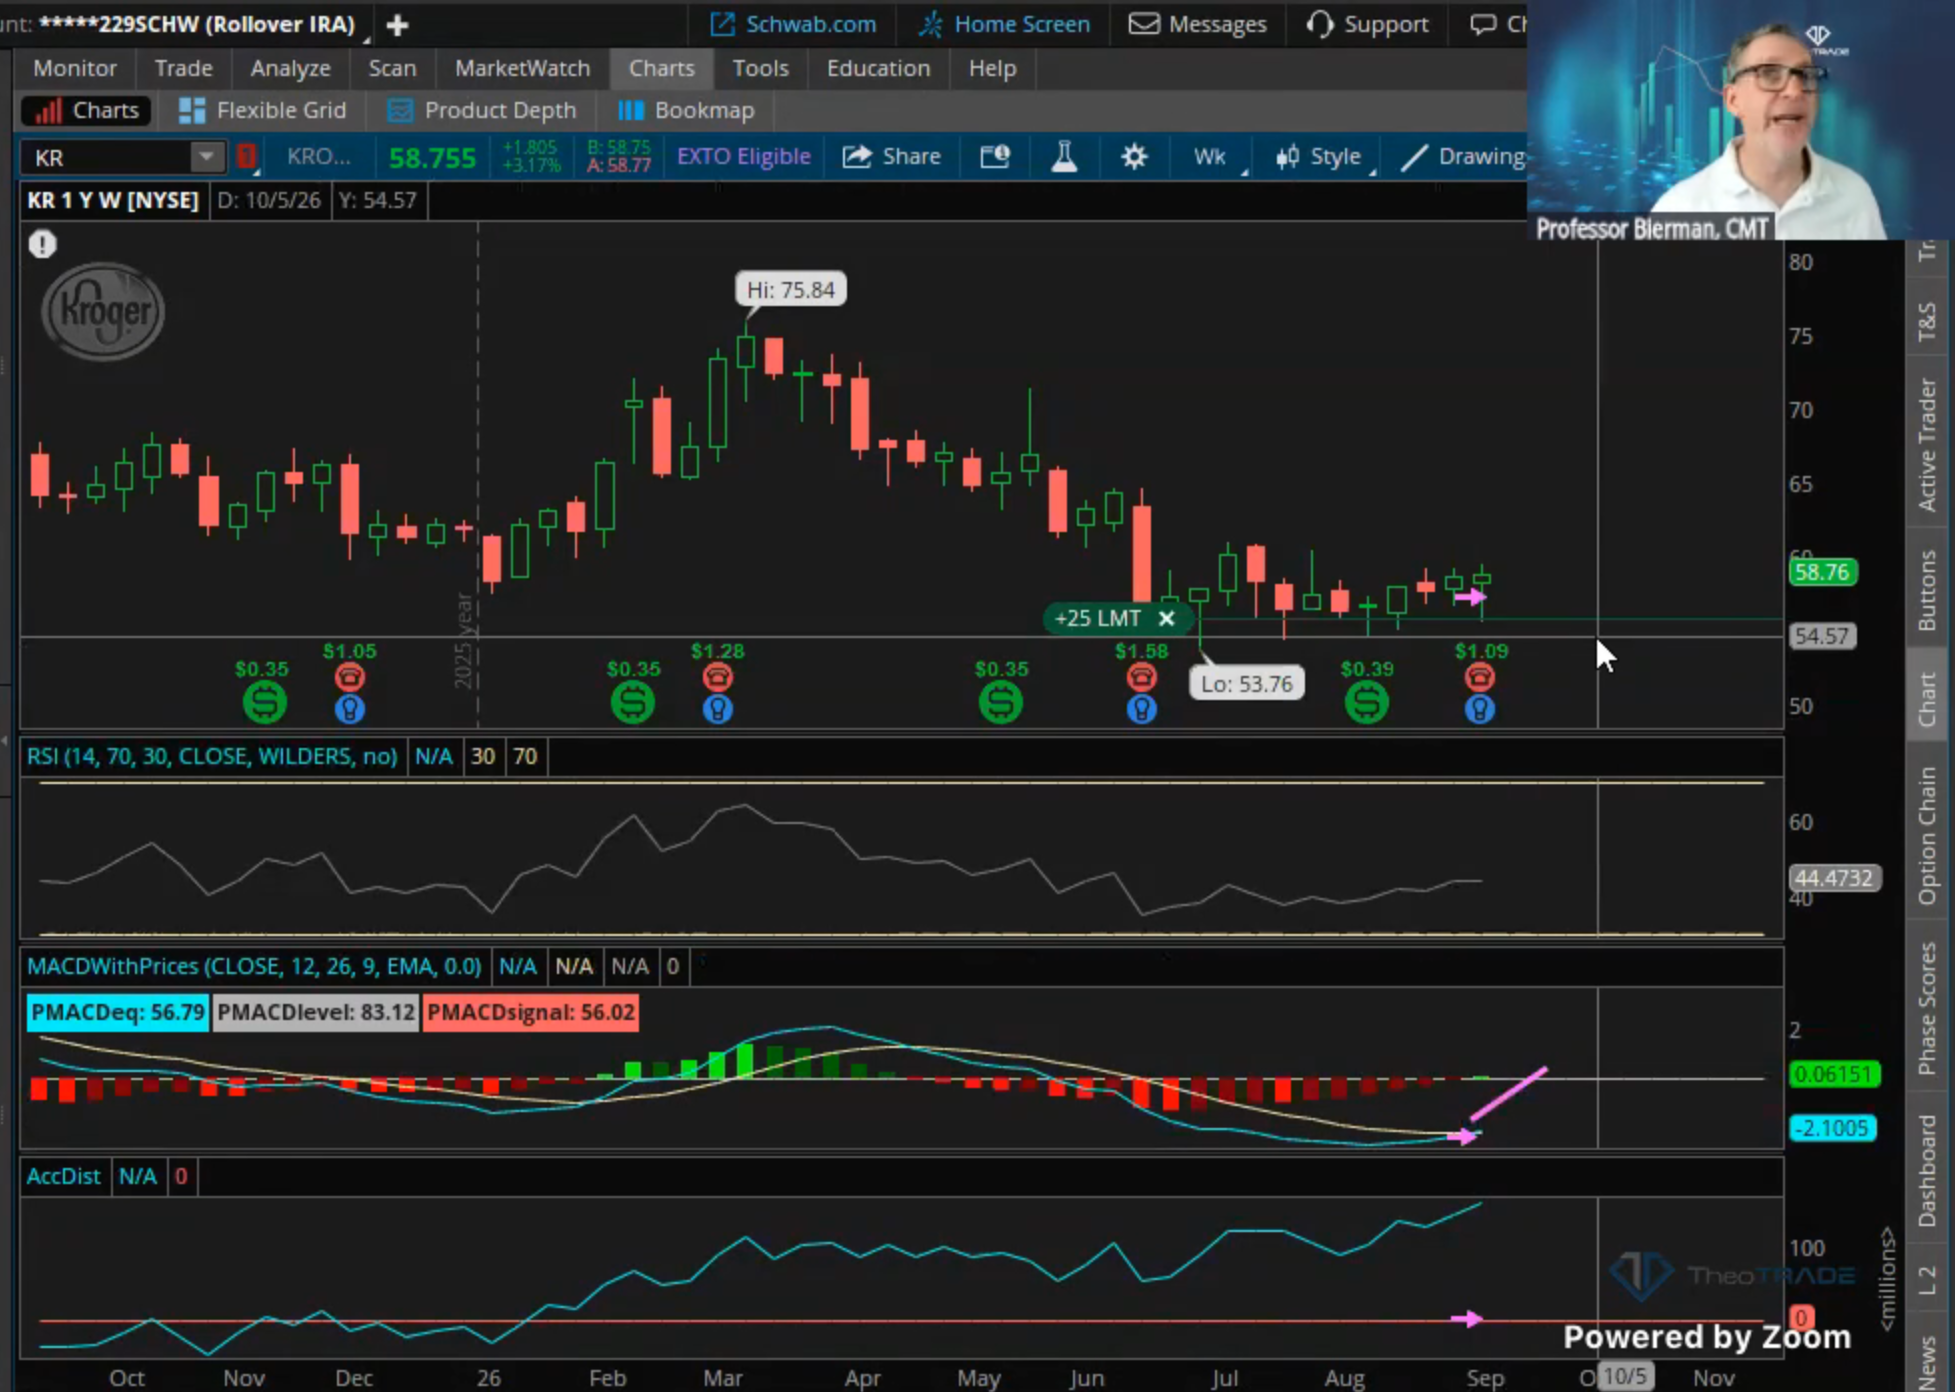Open the Bookmap subtab
This screenshot has width=1955, height=1392.
pyautogui.click(x=686, y=111)
